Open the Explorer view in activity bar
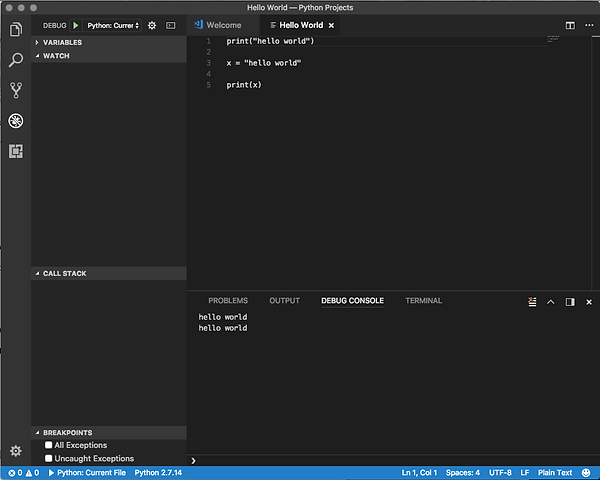The image size is (600, 480). click(16, 29)
